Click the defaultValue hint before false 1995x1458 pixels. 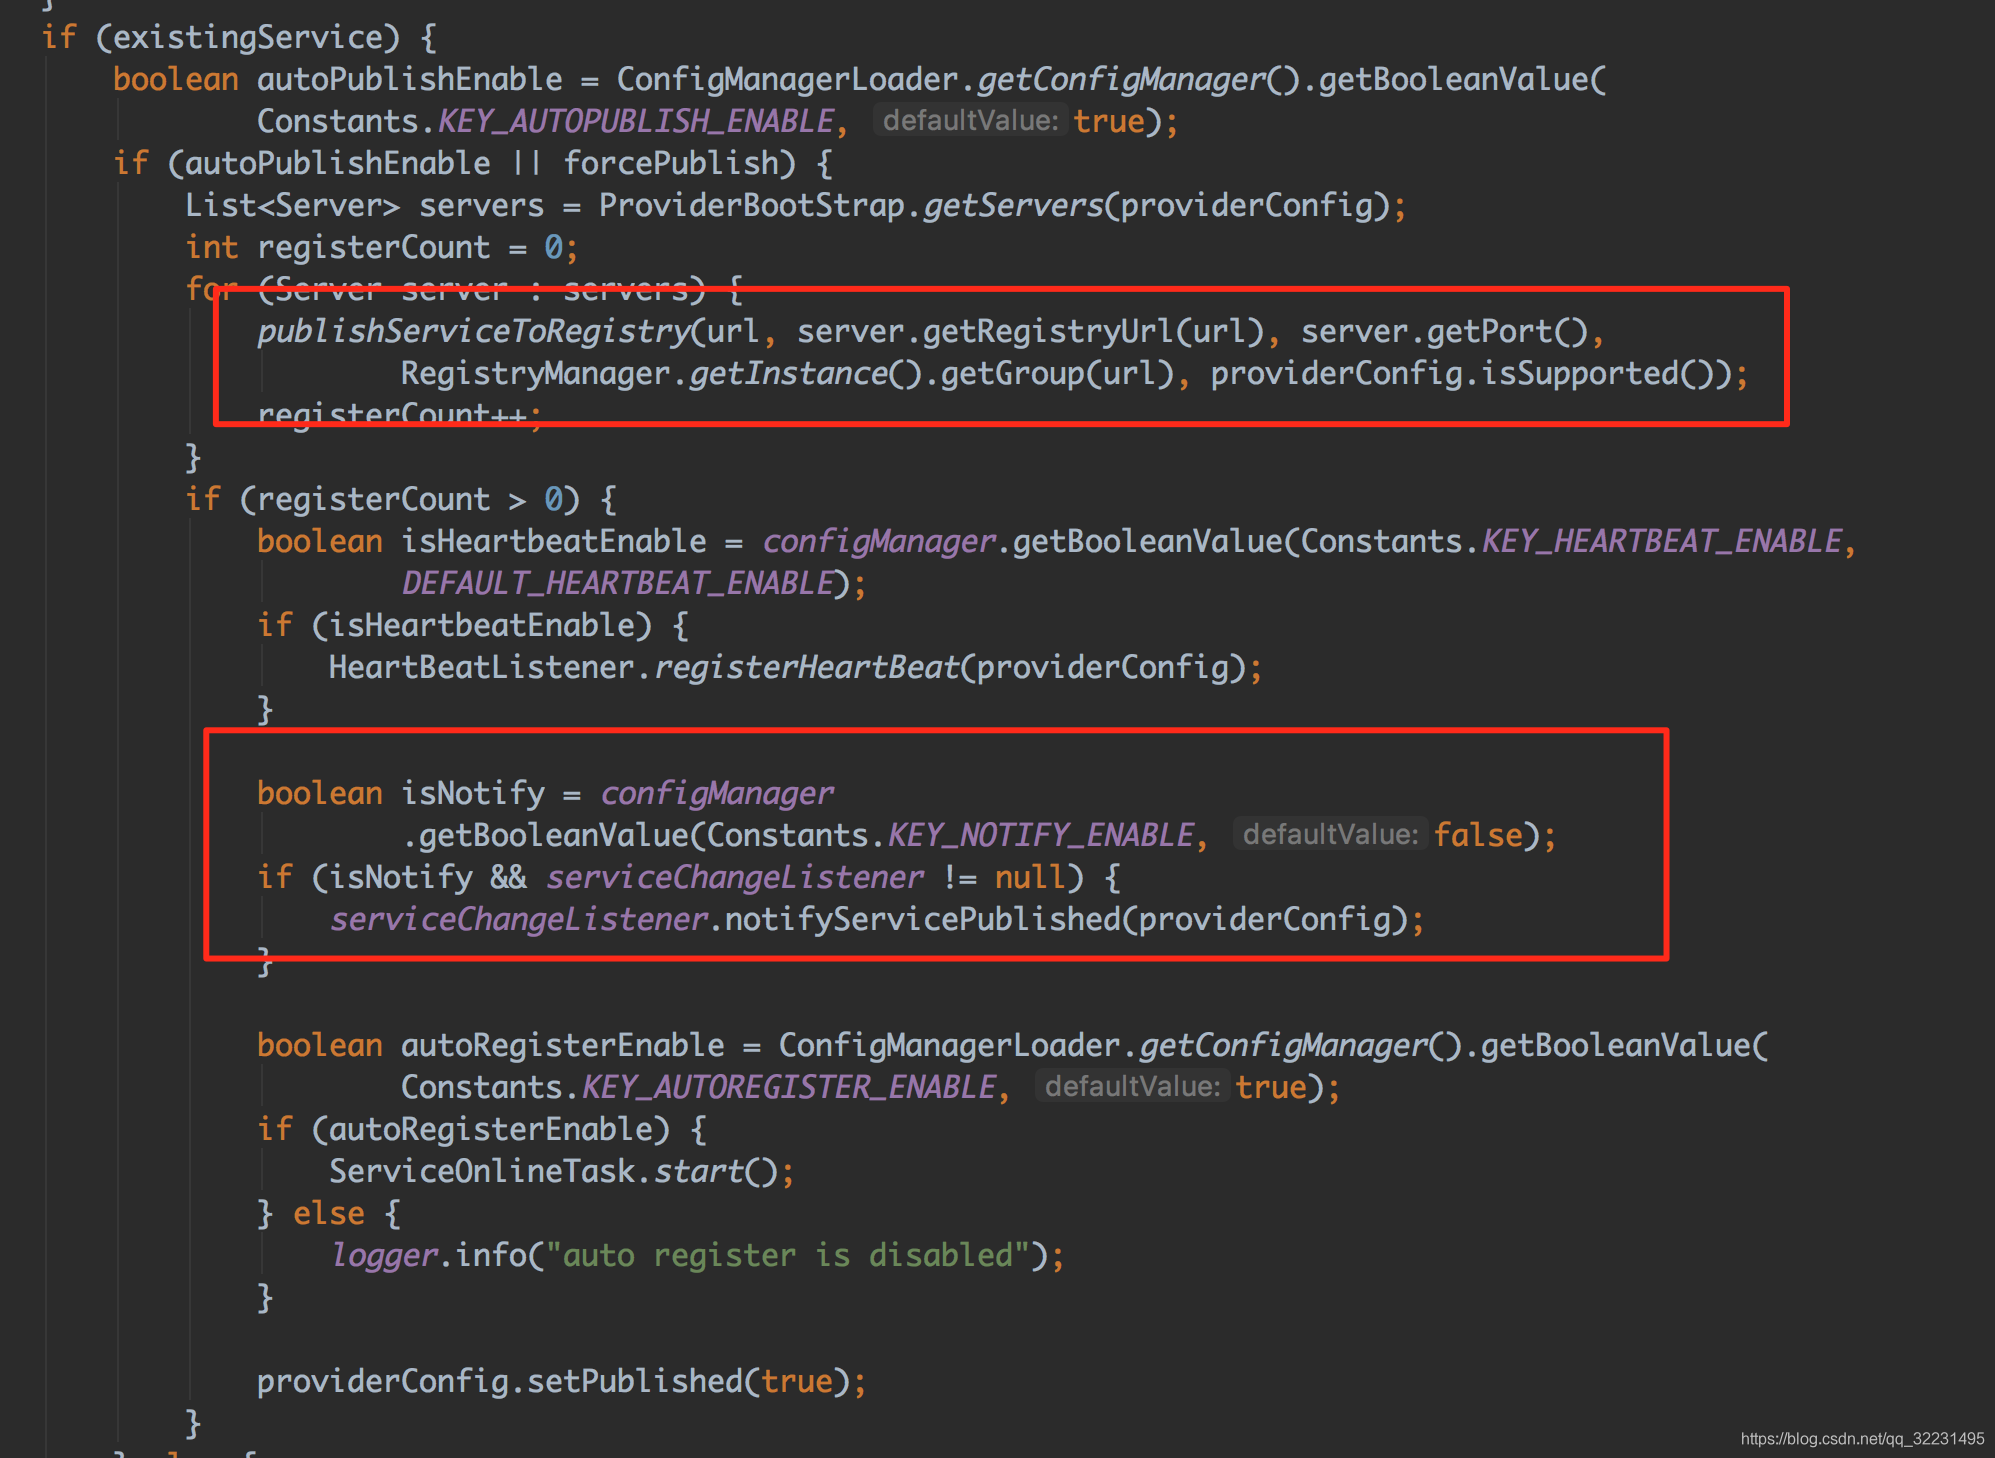coord(1330,835)
